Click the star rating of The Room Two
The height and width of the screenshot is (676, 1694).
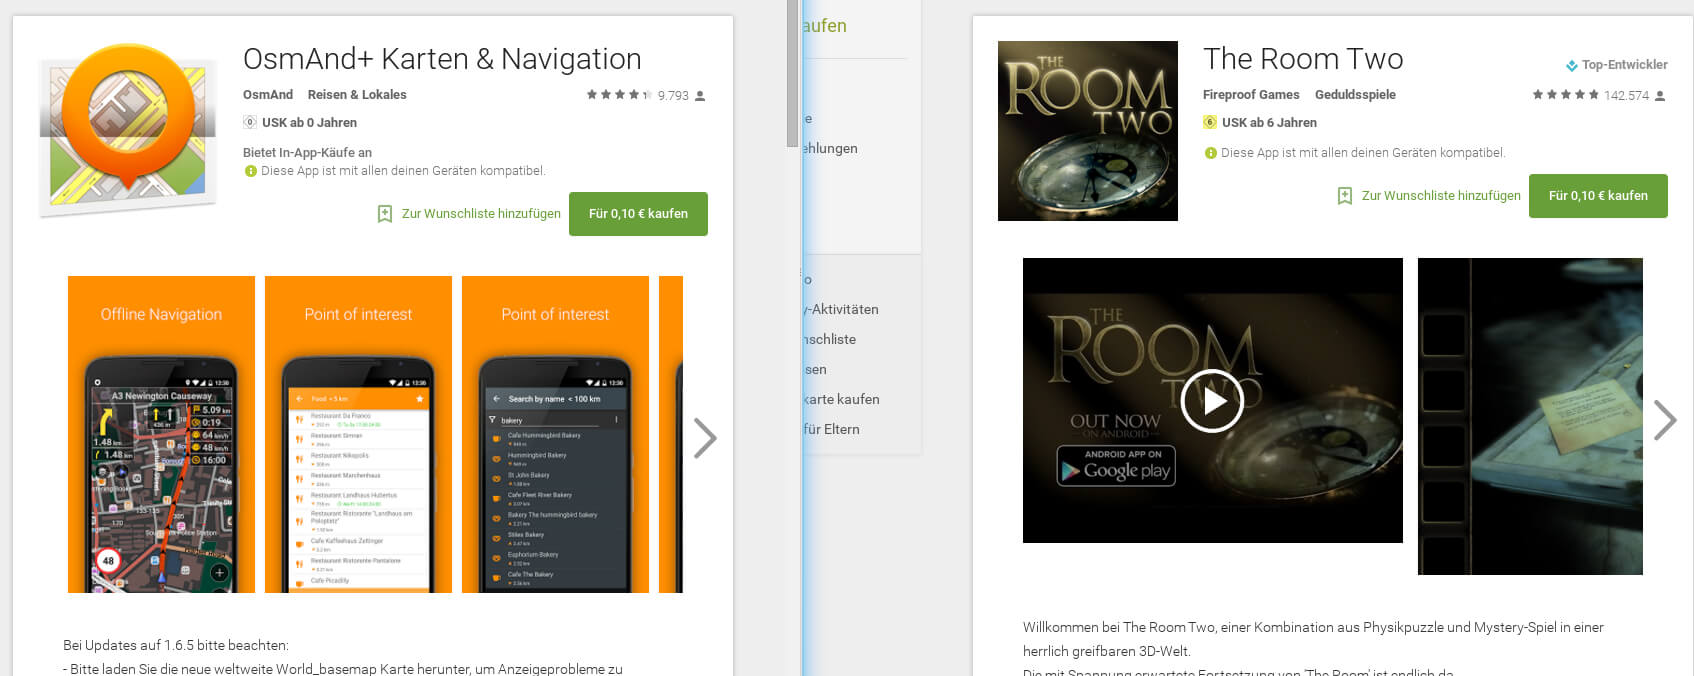tap(1565, 95)
